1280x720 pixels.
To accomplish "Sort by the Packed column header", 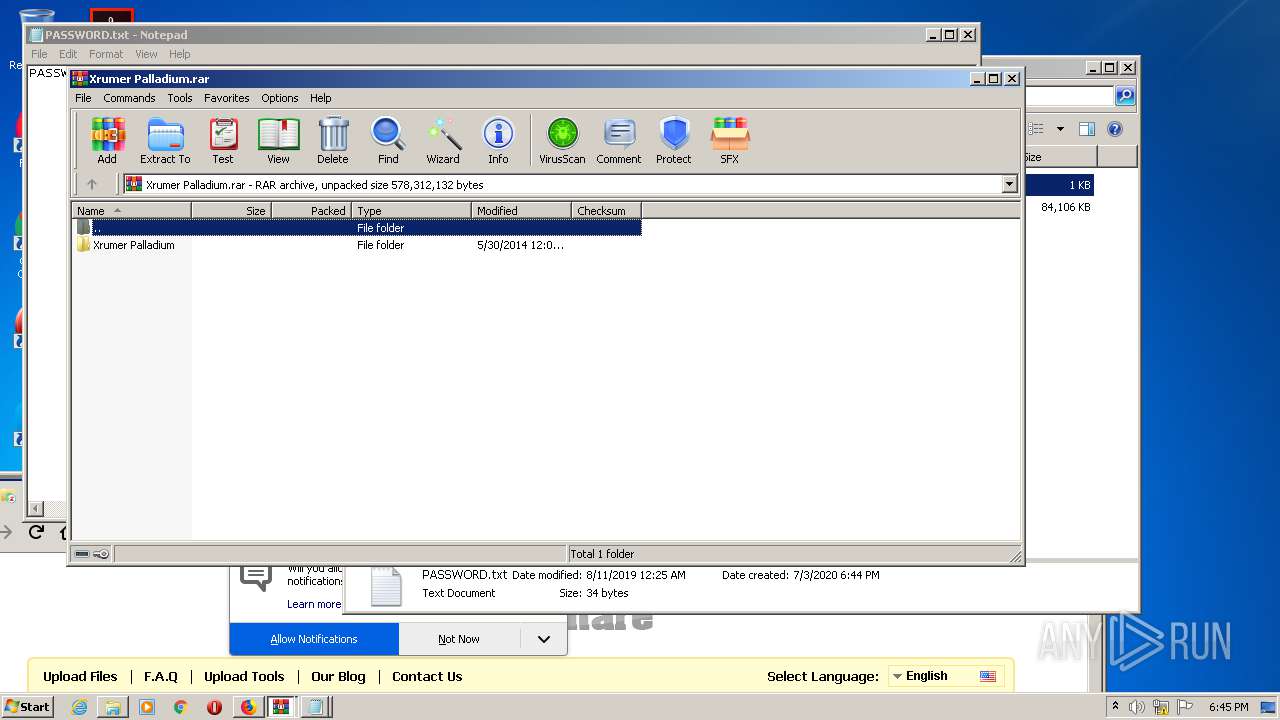I will coord(311,210).
